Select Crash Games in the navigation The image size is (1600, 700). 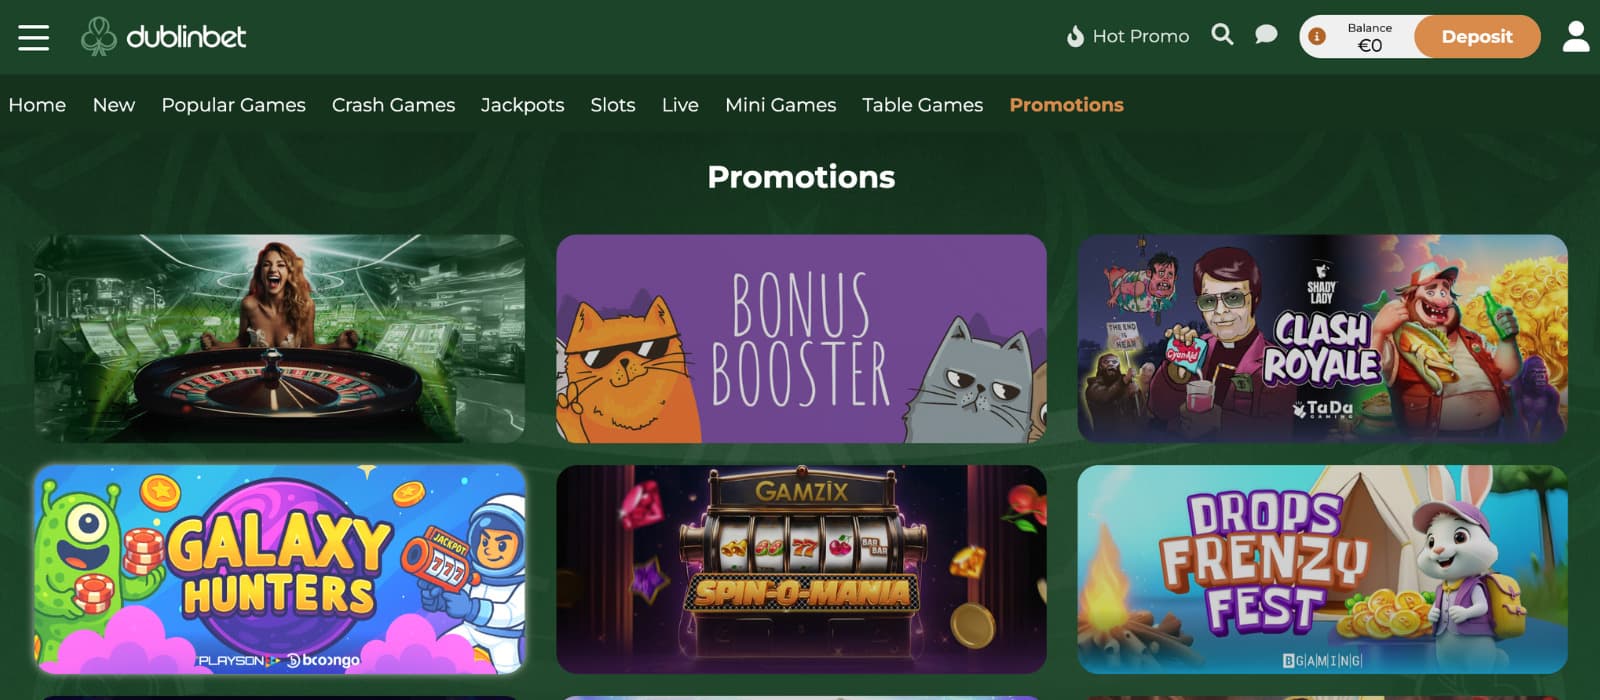[x=393, y=105]
